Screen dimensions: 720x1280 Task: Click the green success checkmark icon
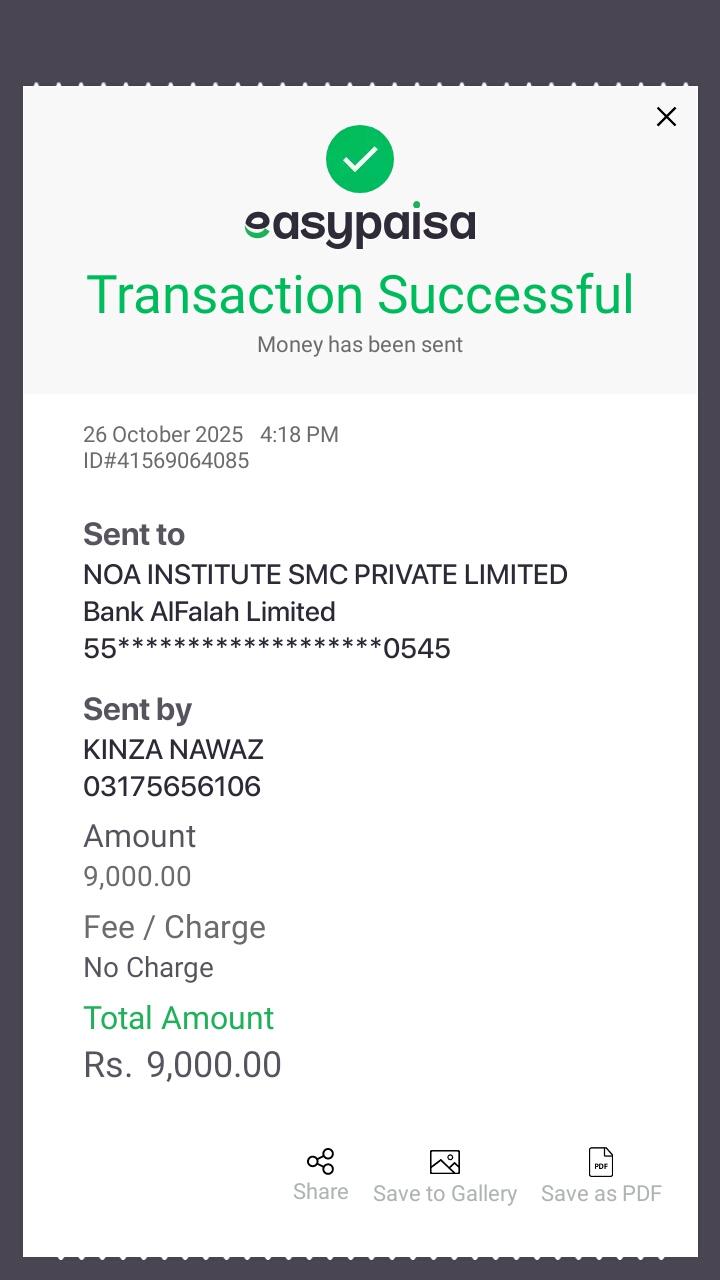(360, 159)
